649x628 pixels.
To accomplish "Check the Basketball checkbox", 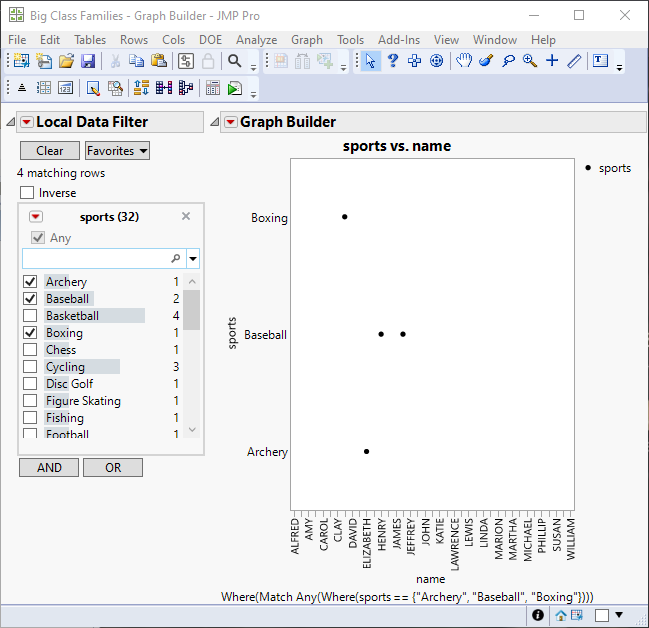I will tap(30, 315).
